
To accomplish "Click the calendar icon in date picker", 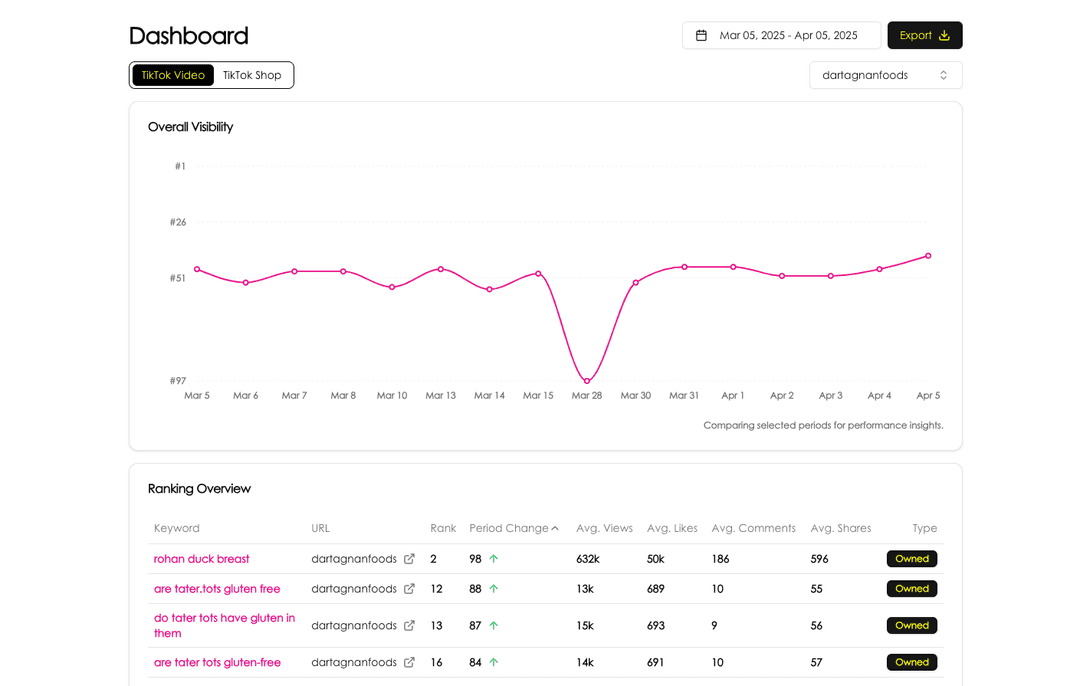I will (x=701, y=35).
